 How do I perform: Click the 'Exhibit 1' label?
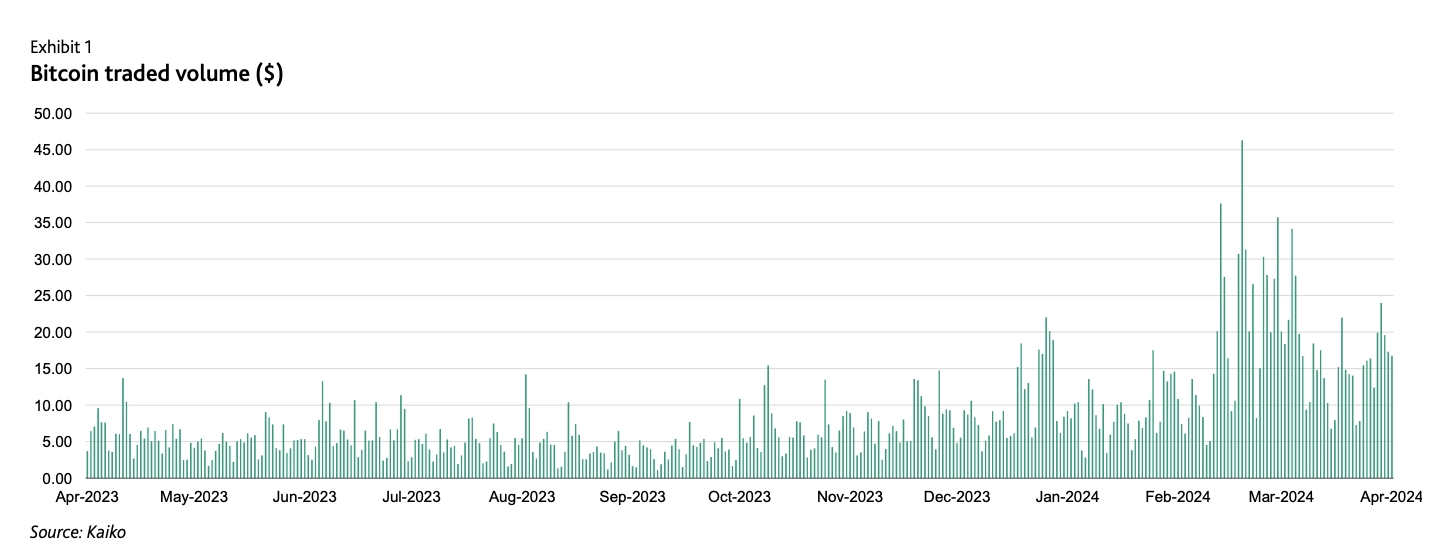(x=61, y=46)
